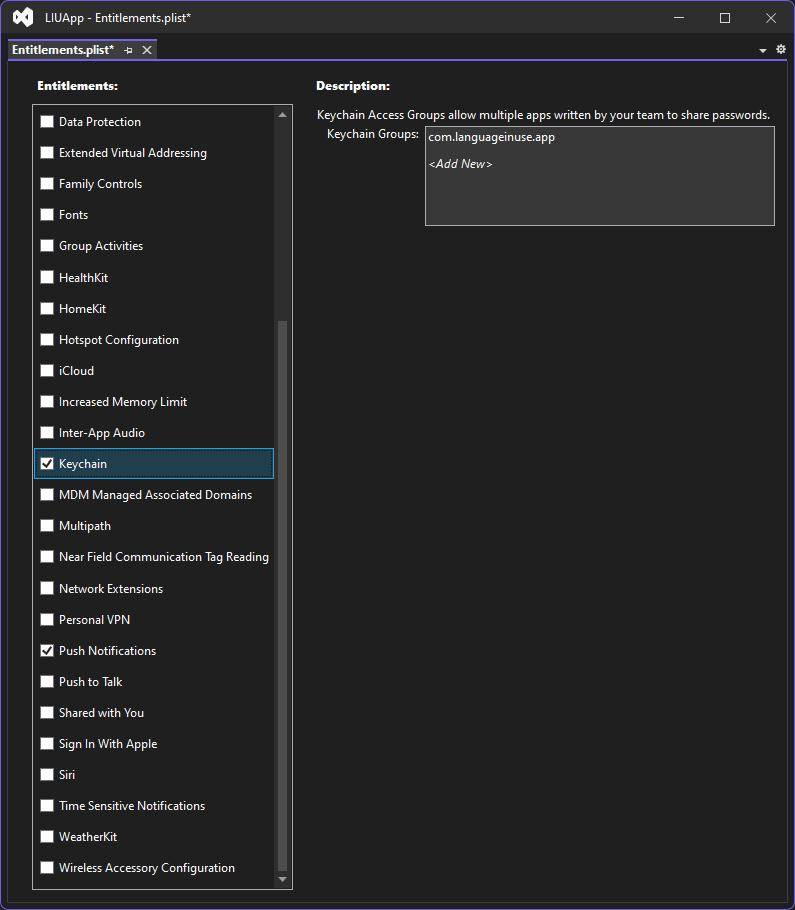Check the Fonts entitlement

[x=47, y=215]
